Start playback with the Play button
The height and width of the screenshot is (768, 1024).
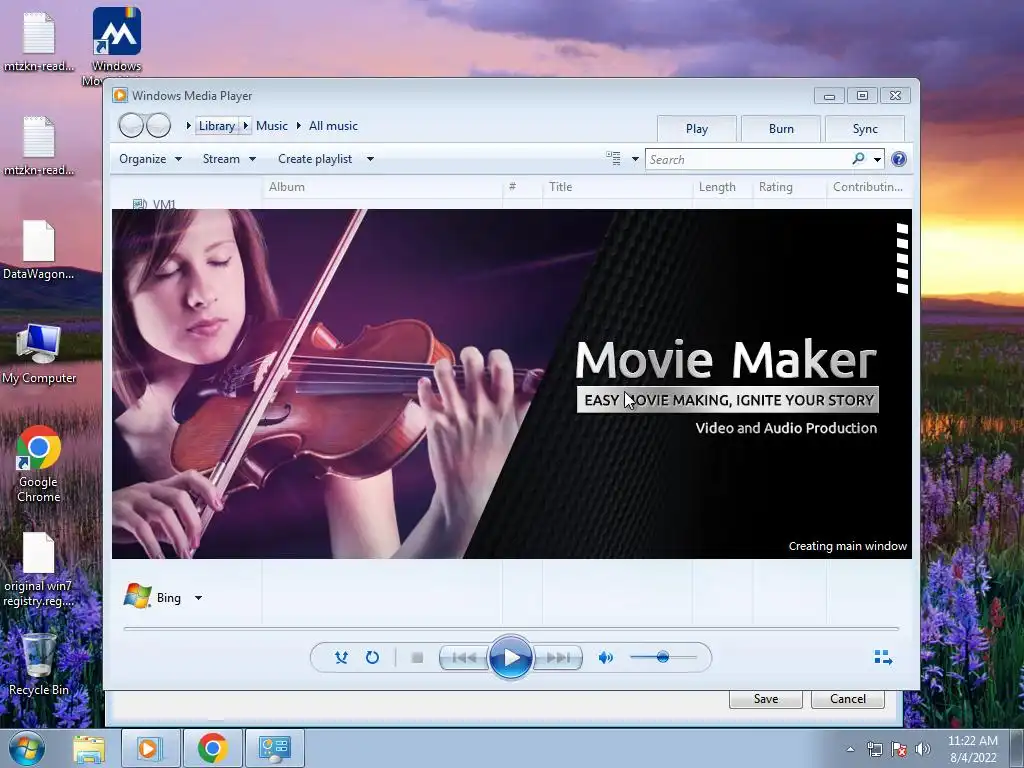click(x=510, y=658)
